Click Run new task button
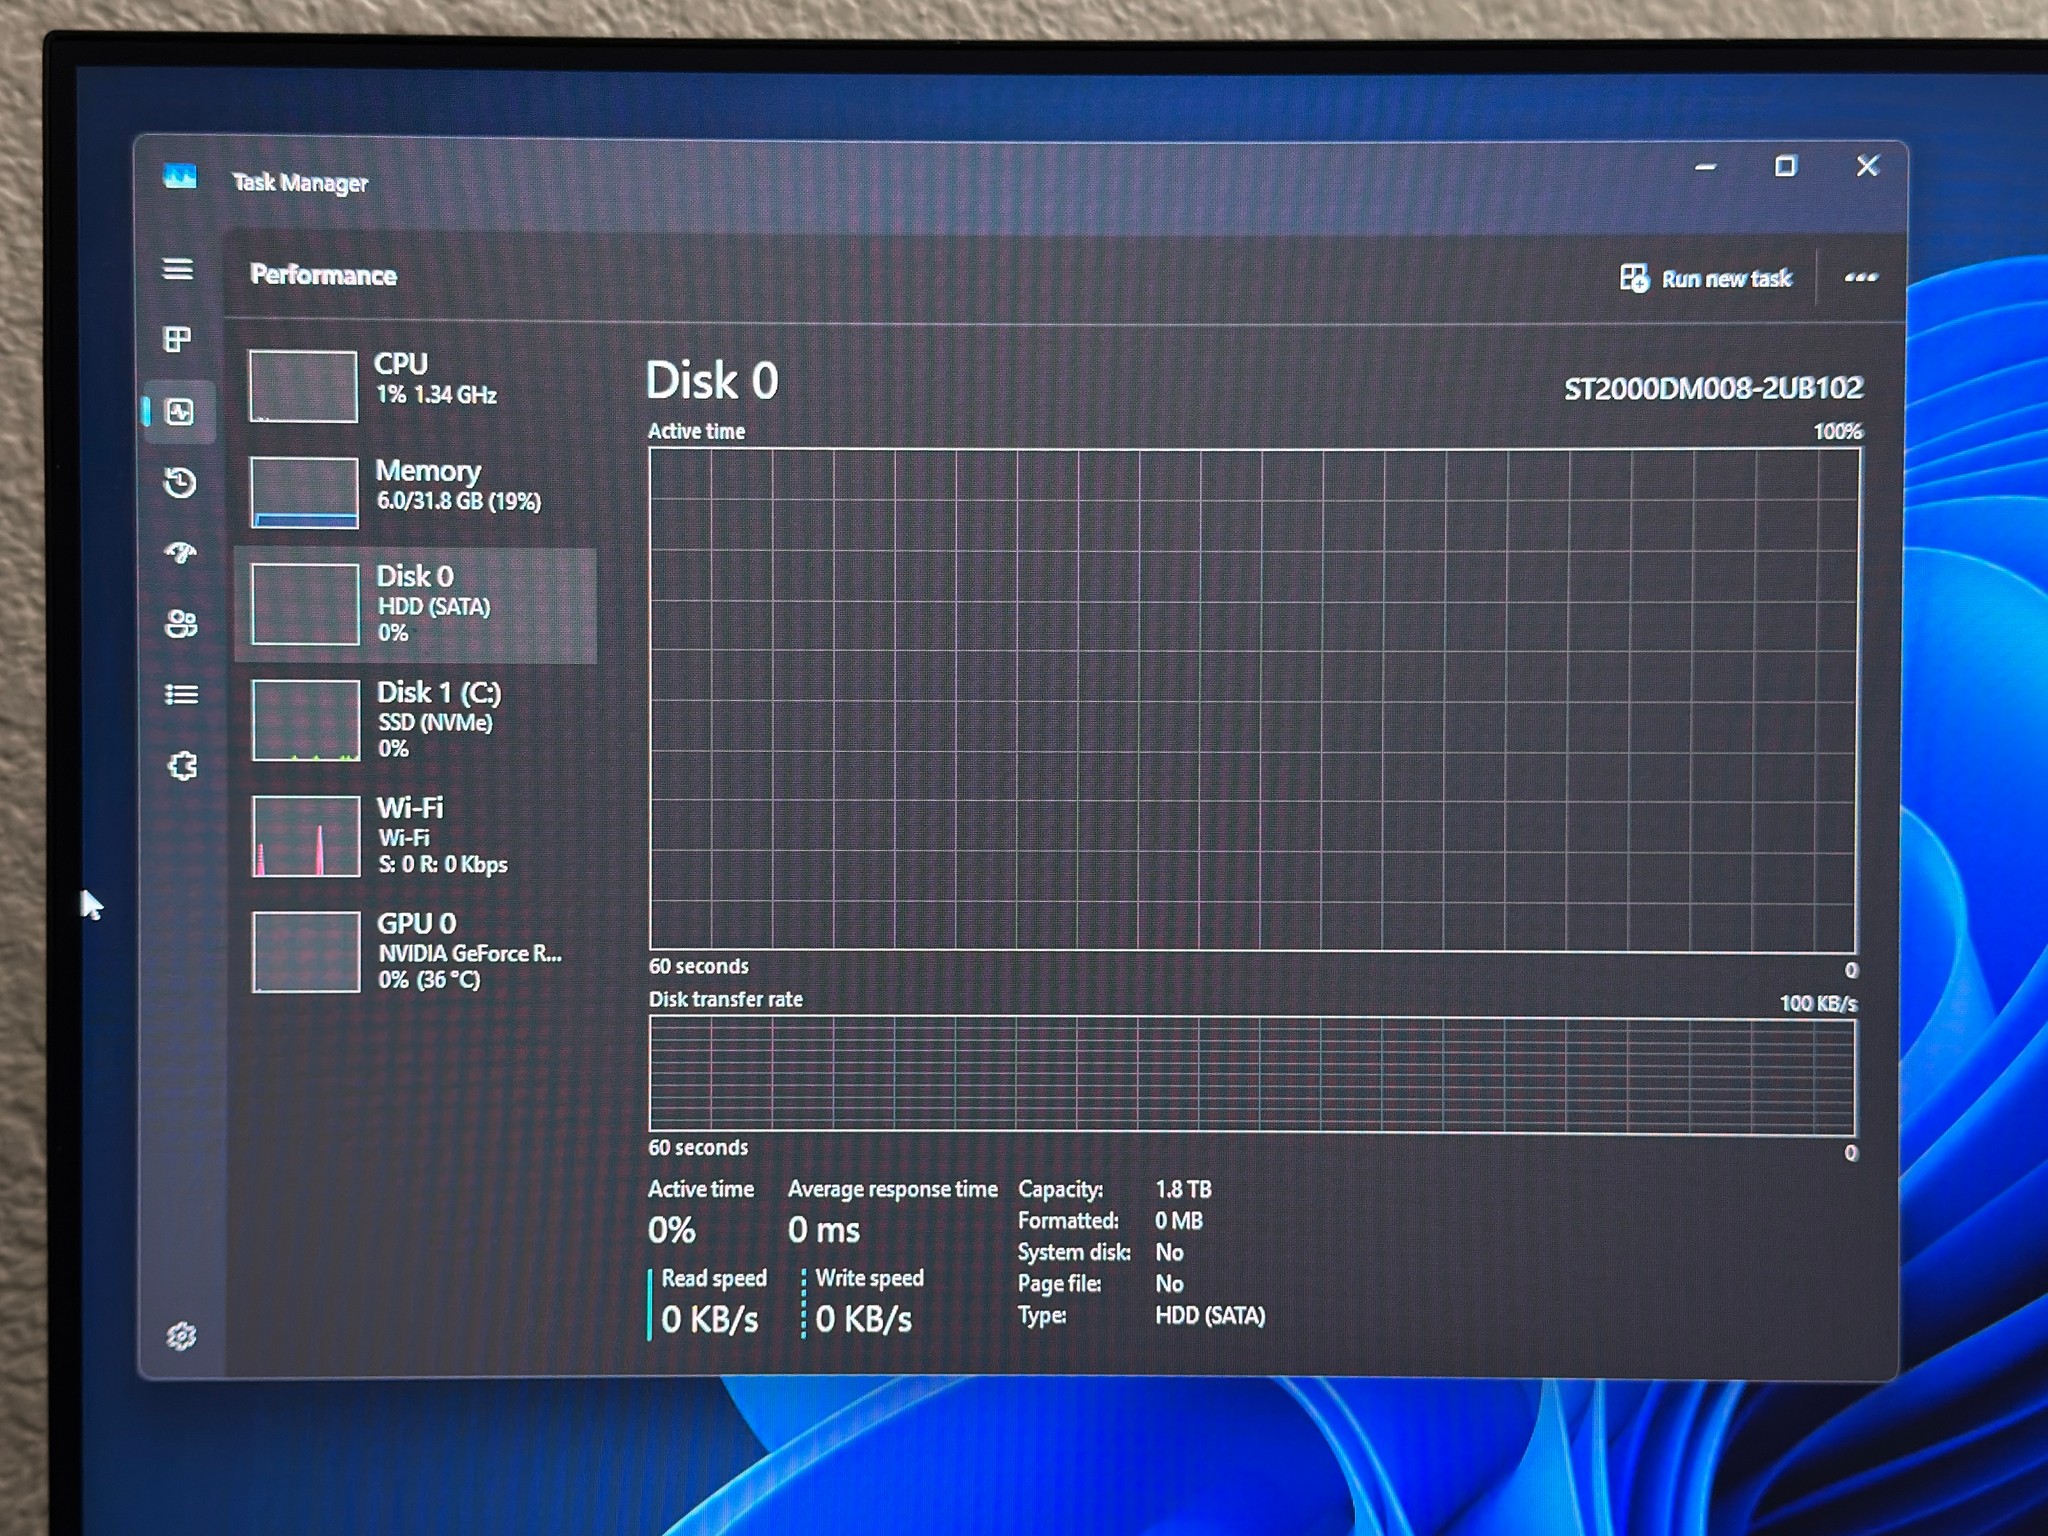This screenshot has width=2048, height=1536. 1706,278
